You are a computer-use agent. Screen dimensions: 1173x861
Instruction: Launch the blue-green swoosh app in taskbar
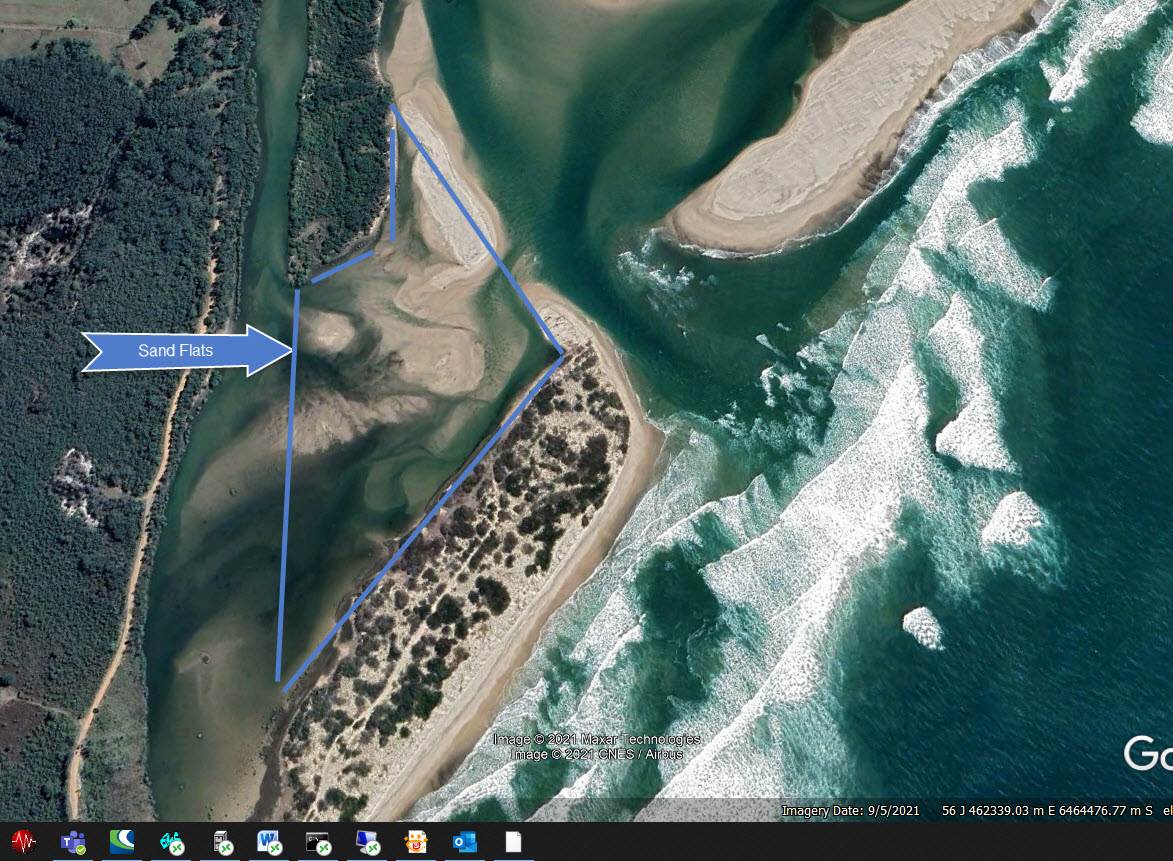point(122,842)
